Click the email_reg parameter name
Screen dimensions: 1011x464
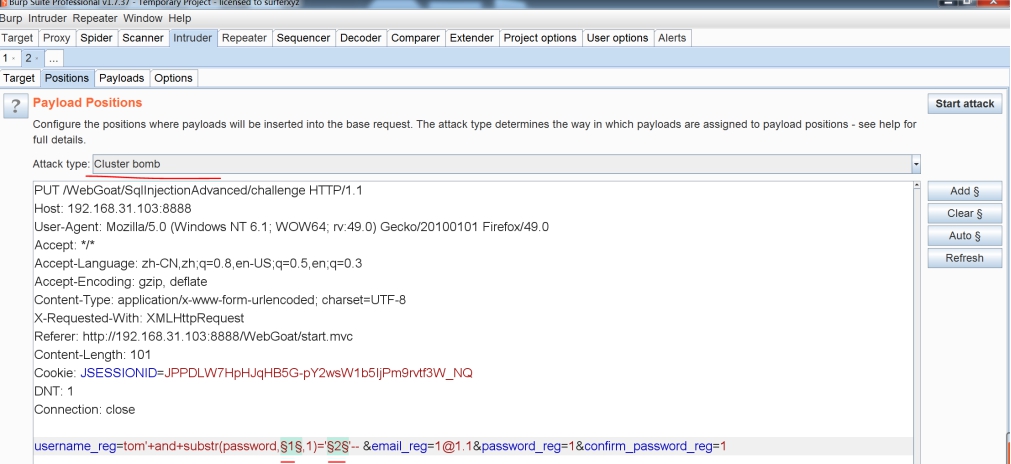pos(399,446)
